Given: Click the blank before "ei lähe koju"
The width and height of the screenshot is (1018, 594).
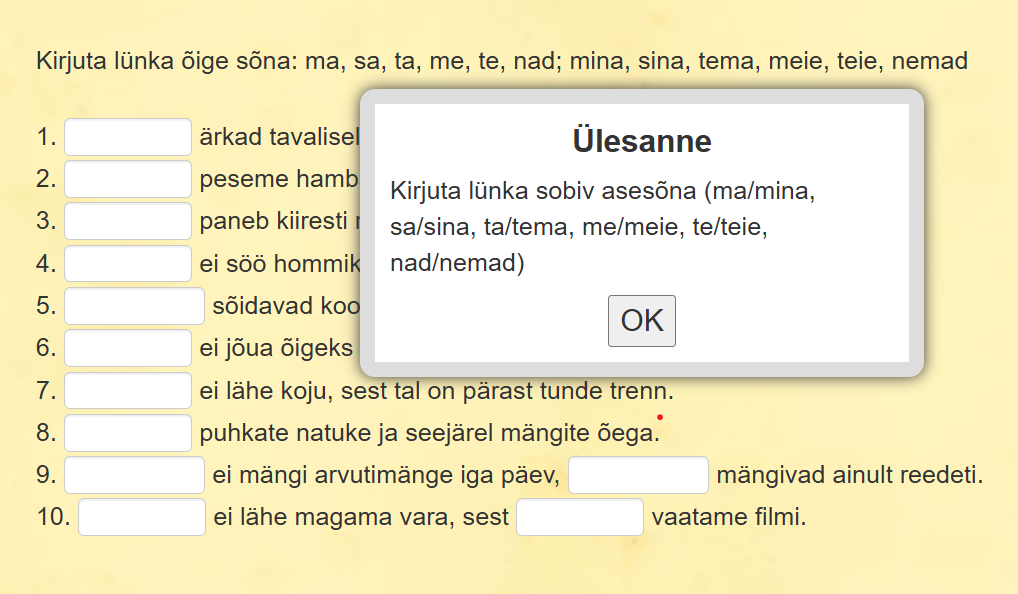Looking at the screenshot, I should (127, 390).
